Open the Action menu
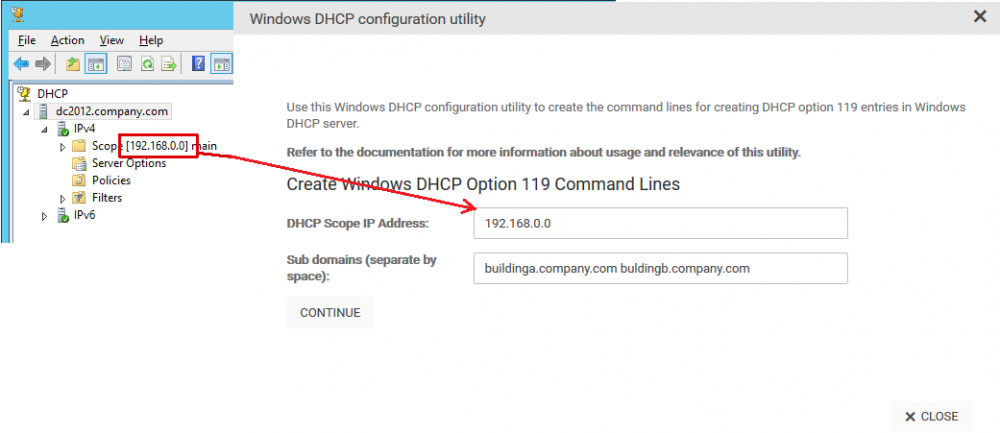Screen dimensions: 1000x433 click(x=67, y=40)
